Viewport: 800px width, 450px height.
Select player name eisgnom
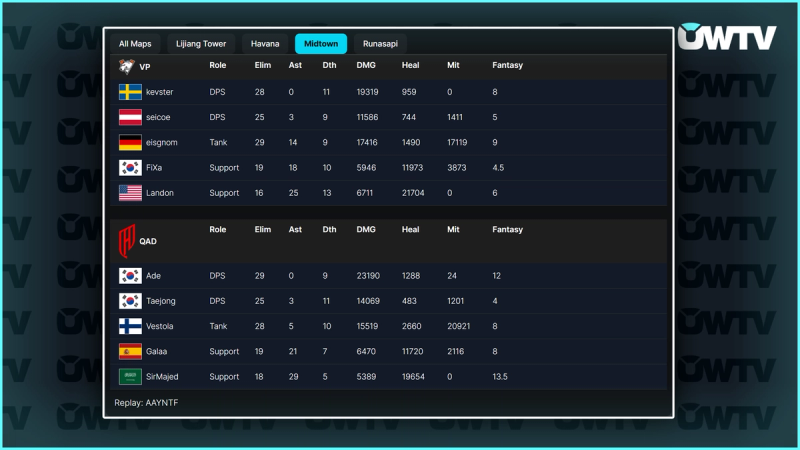162,142
